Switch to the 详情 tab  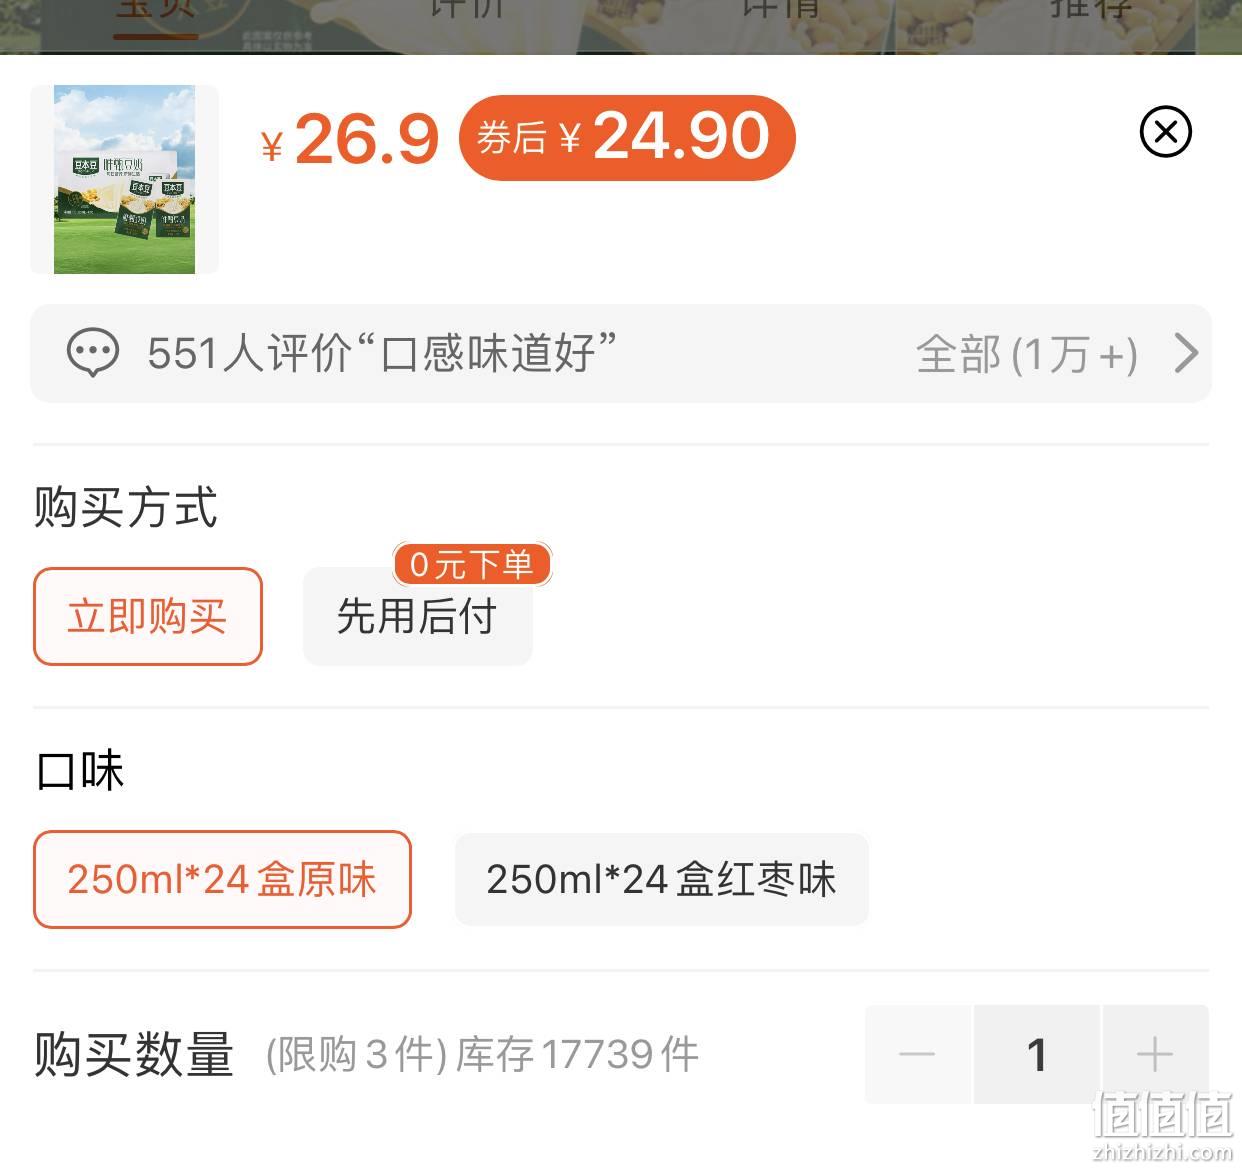click(x=780, y=10)
